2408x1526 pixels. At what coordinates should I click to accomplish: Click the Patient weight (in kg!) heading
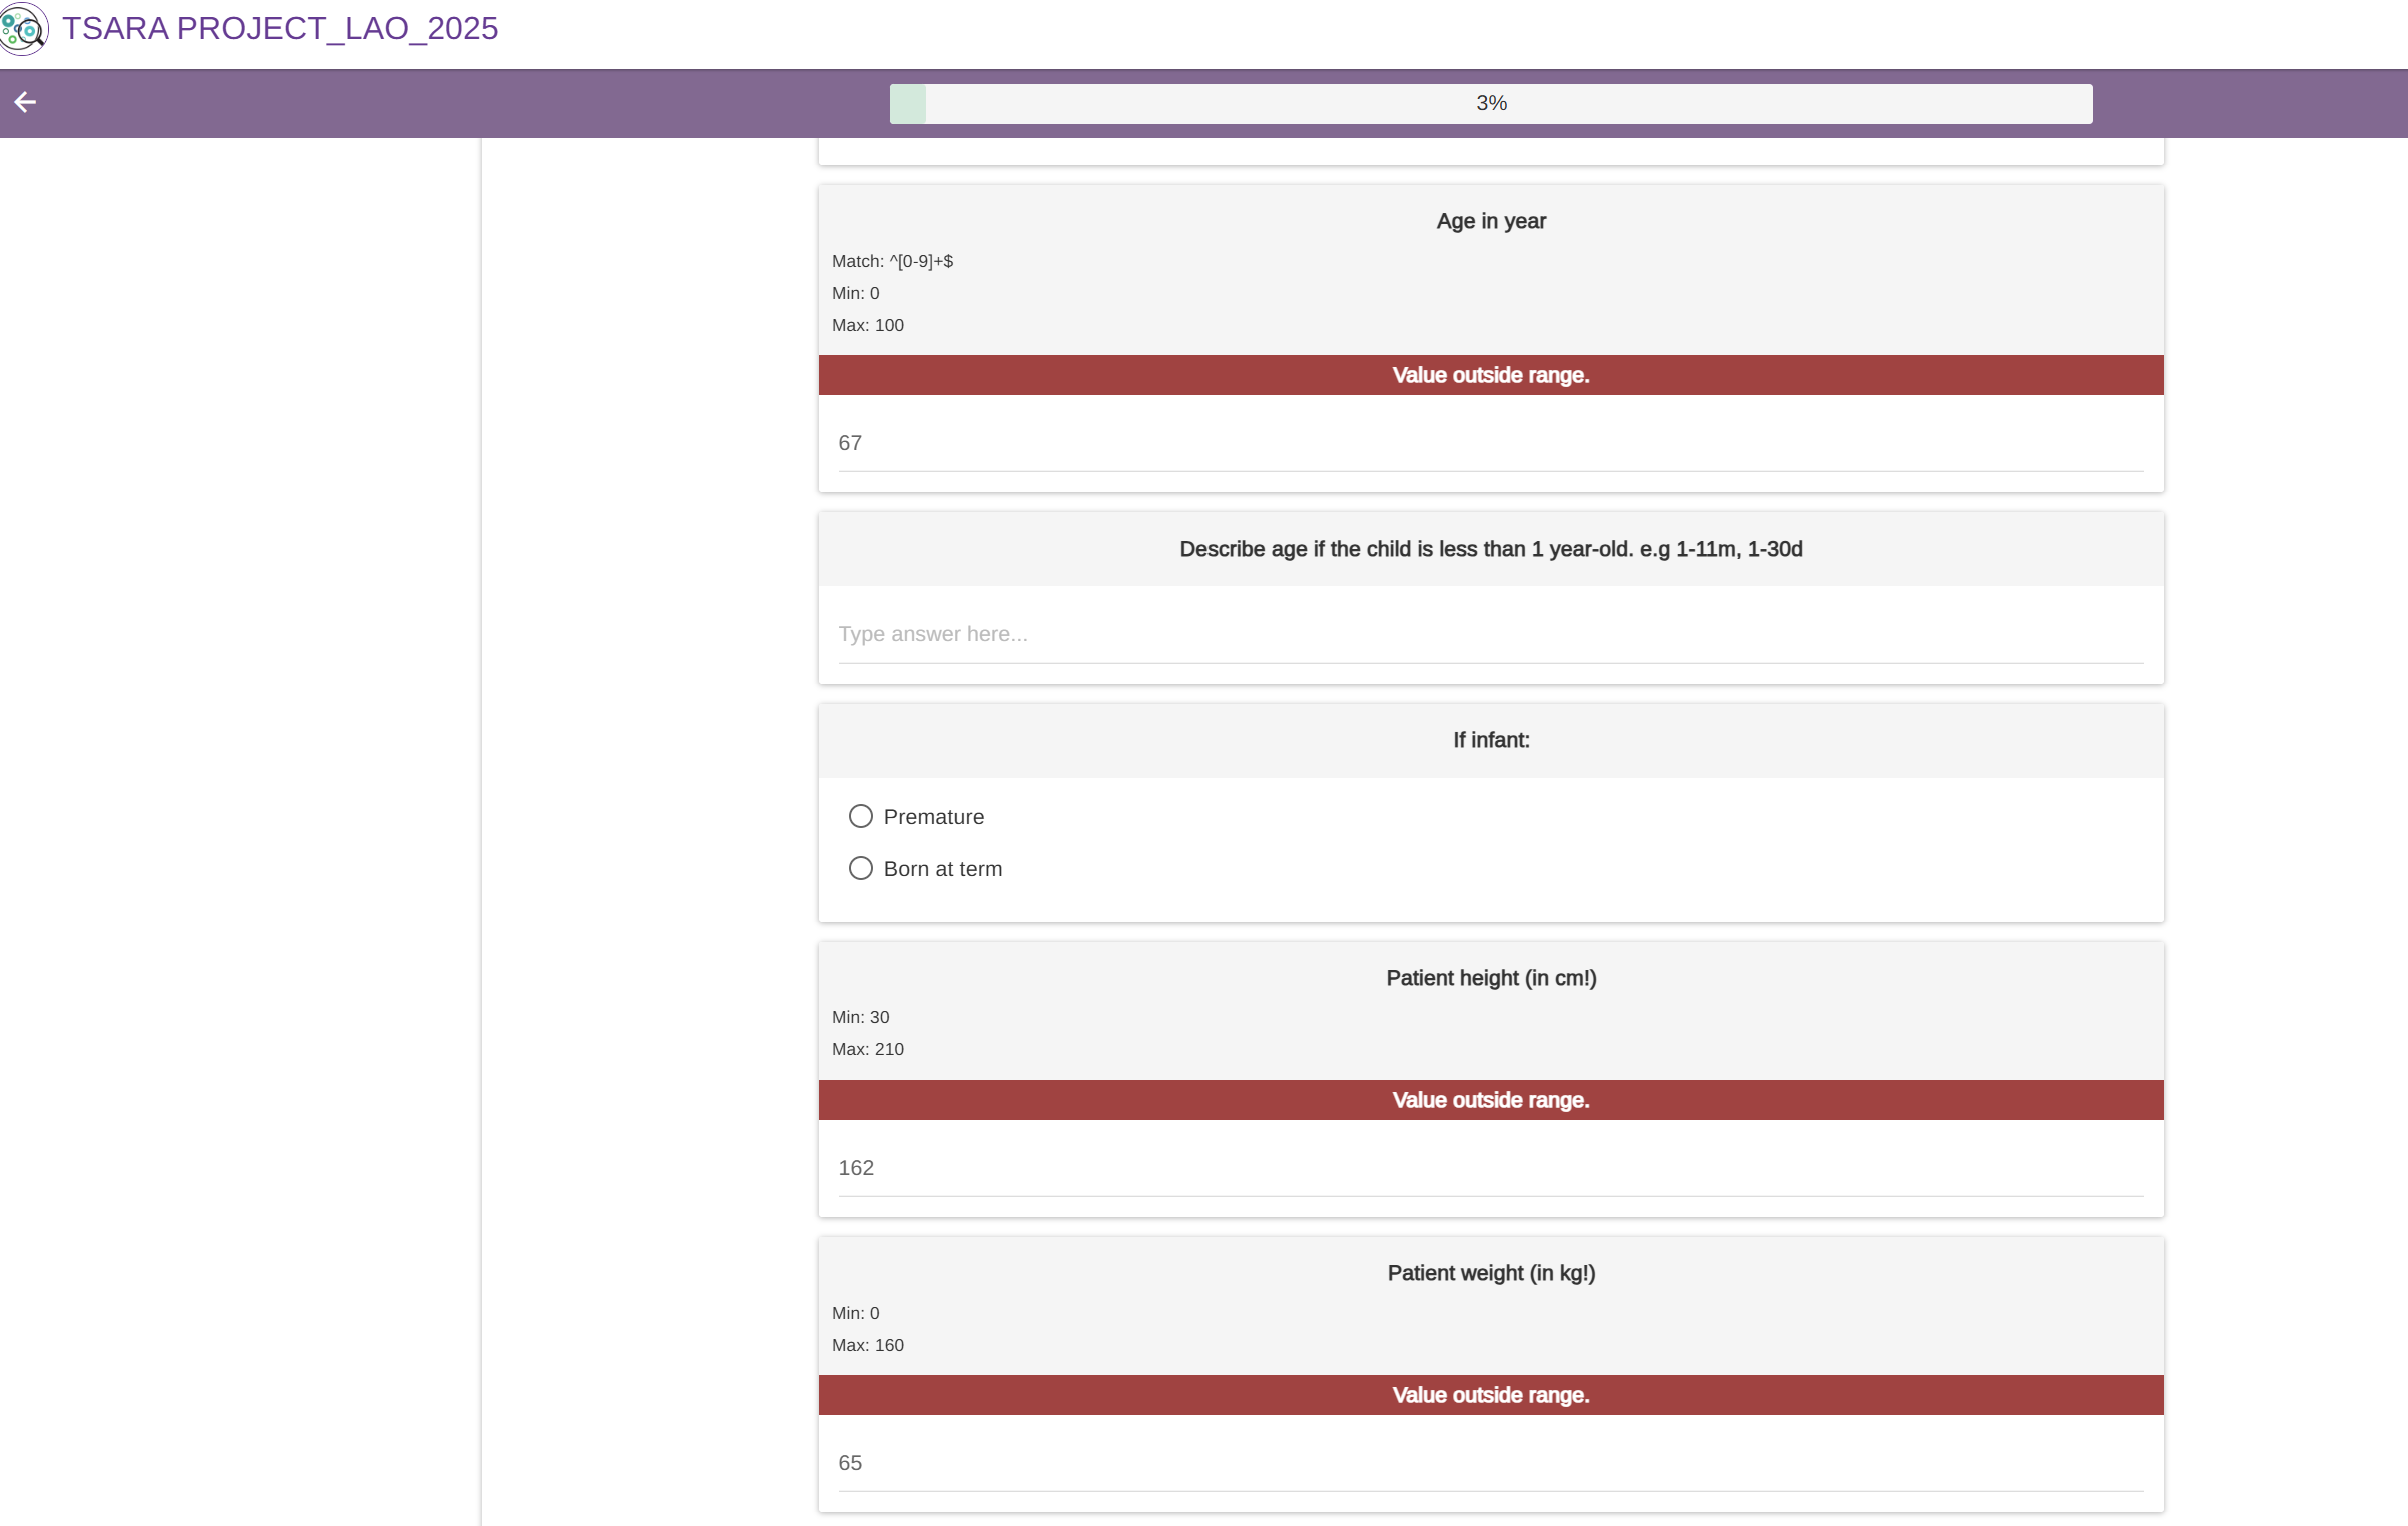[x=1490, y=1273]
